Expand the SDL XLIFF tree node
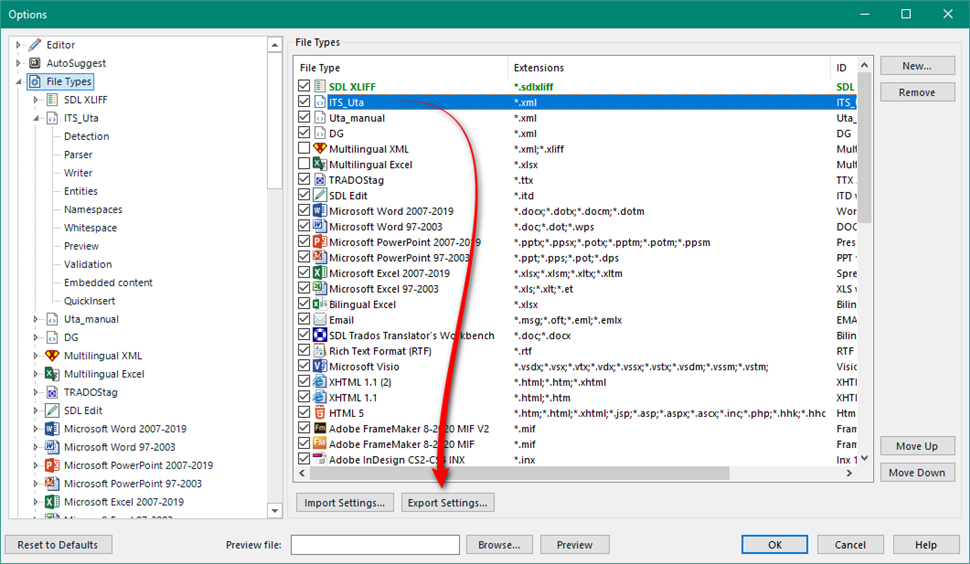Viewport: 970px width, 564px height. [x=35, y=100]
